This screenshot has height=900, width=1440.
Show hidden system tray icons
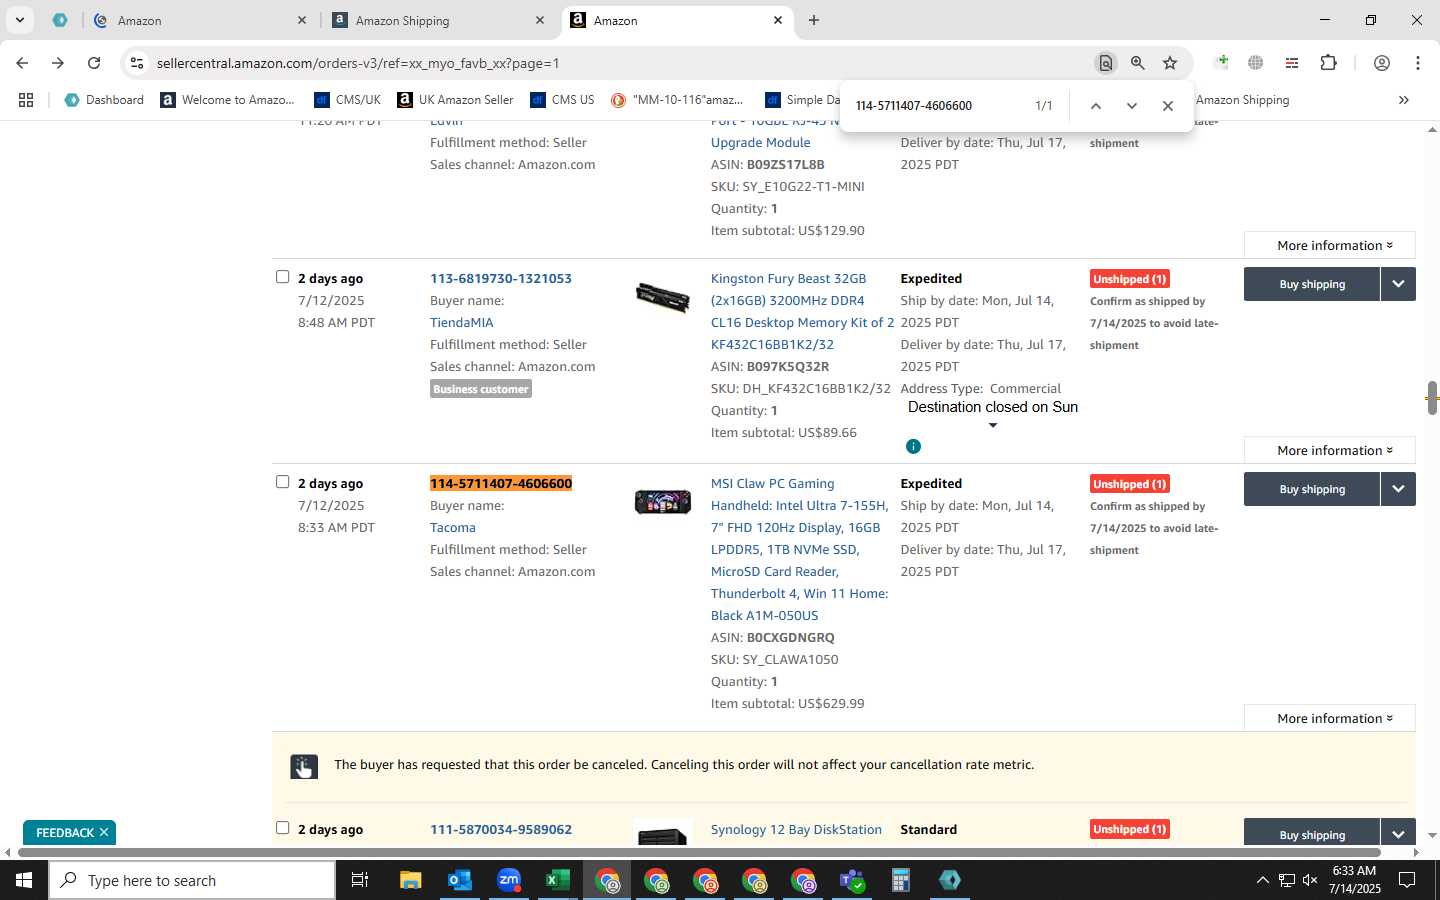point(1262,880)
